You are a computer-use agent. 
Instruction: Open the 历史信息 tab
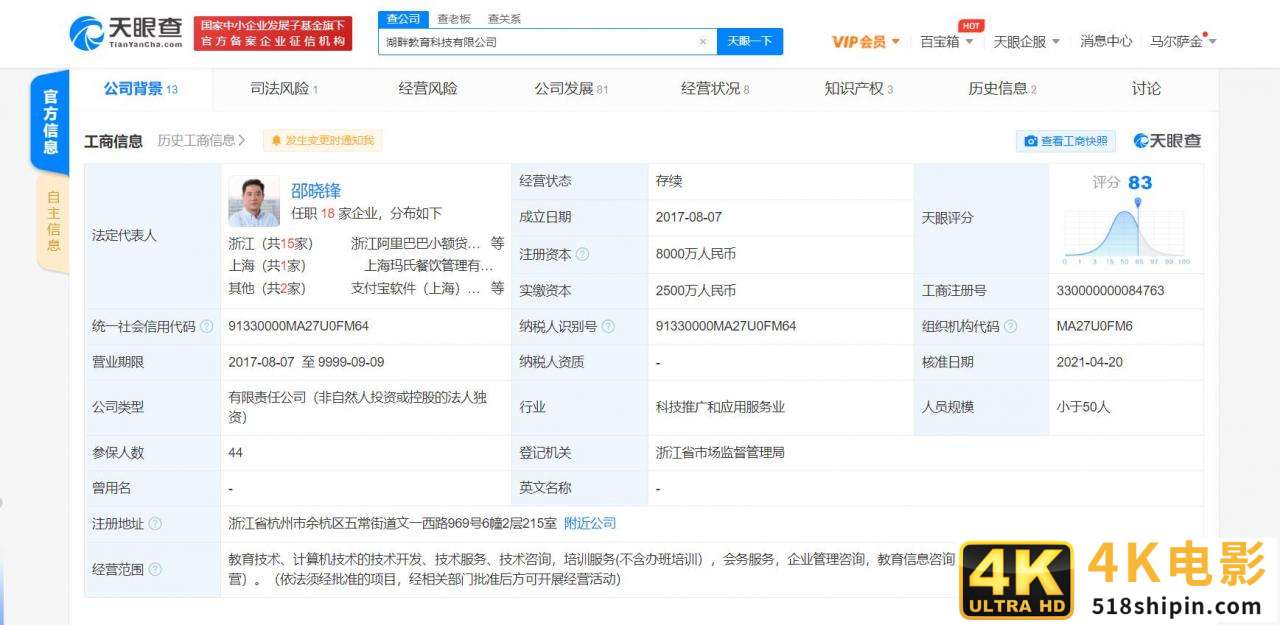coord(1002,89)
